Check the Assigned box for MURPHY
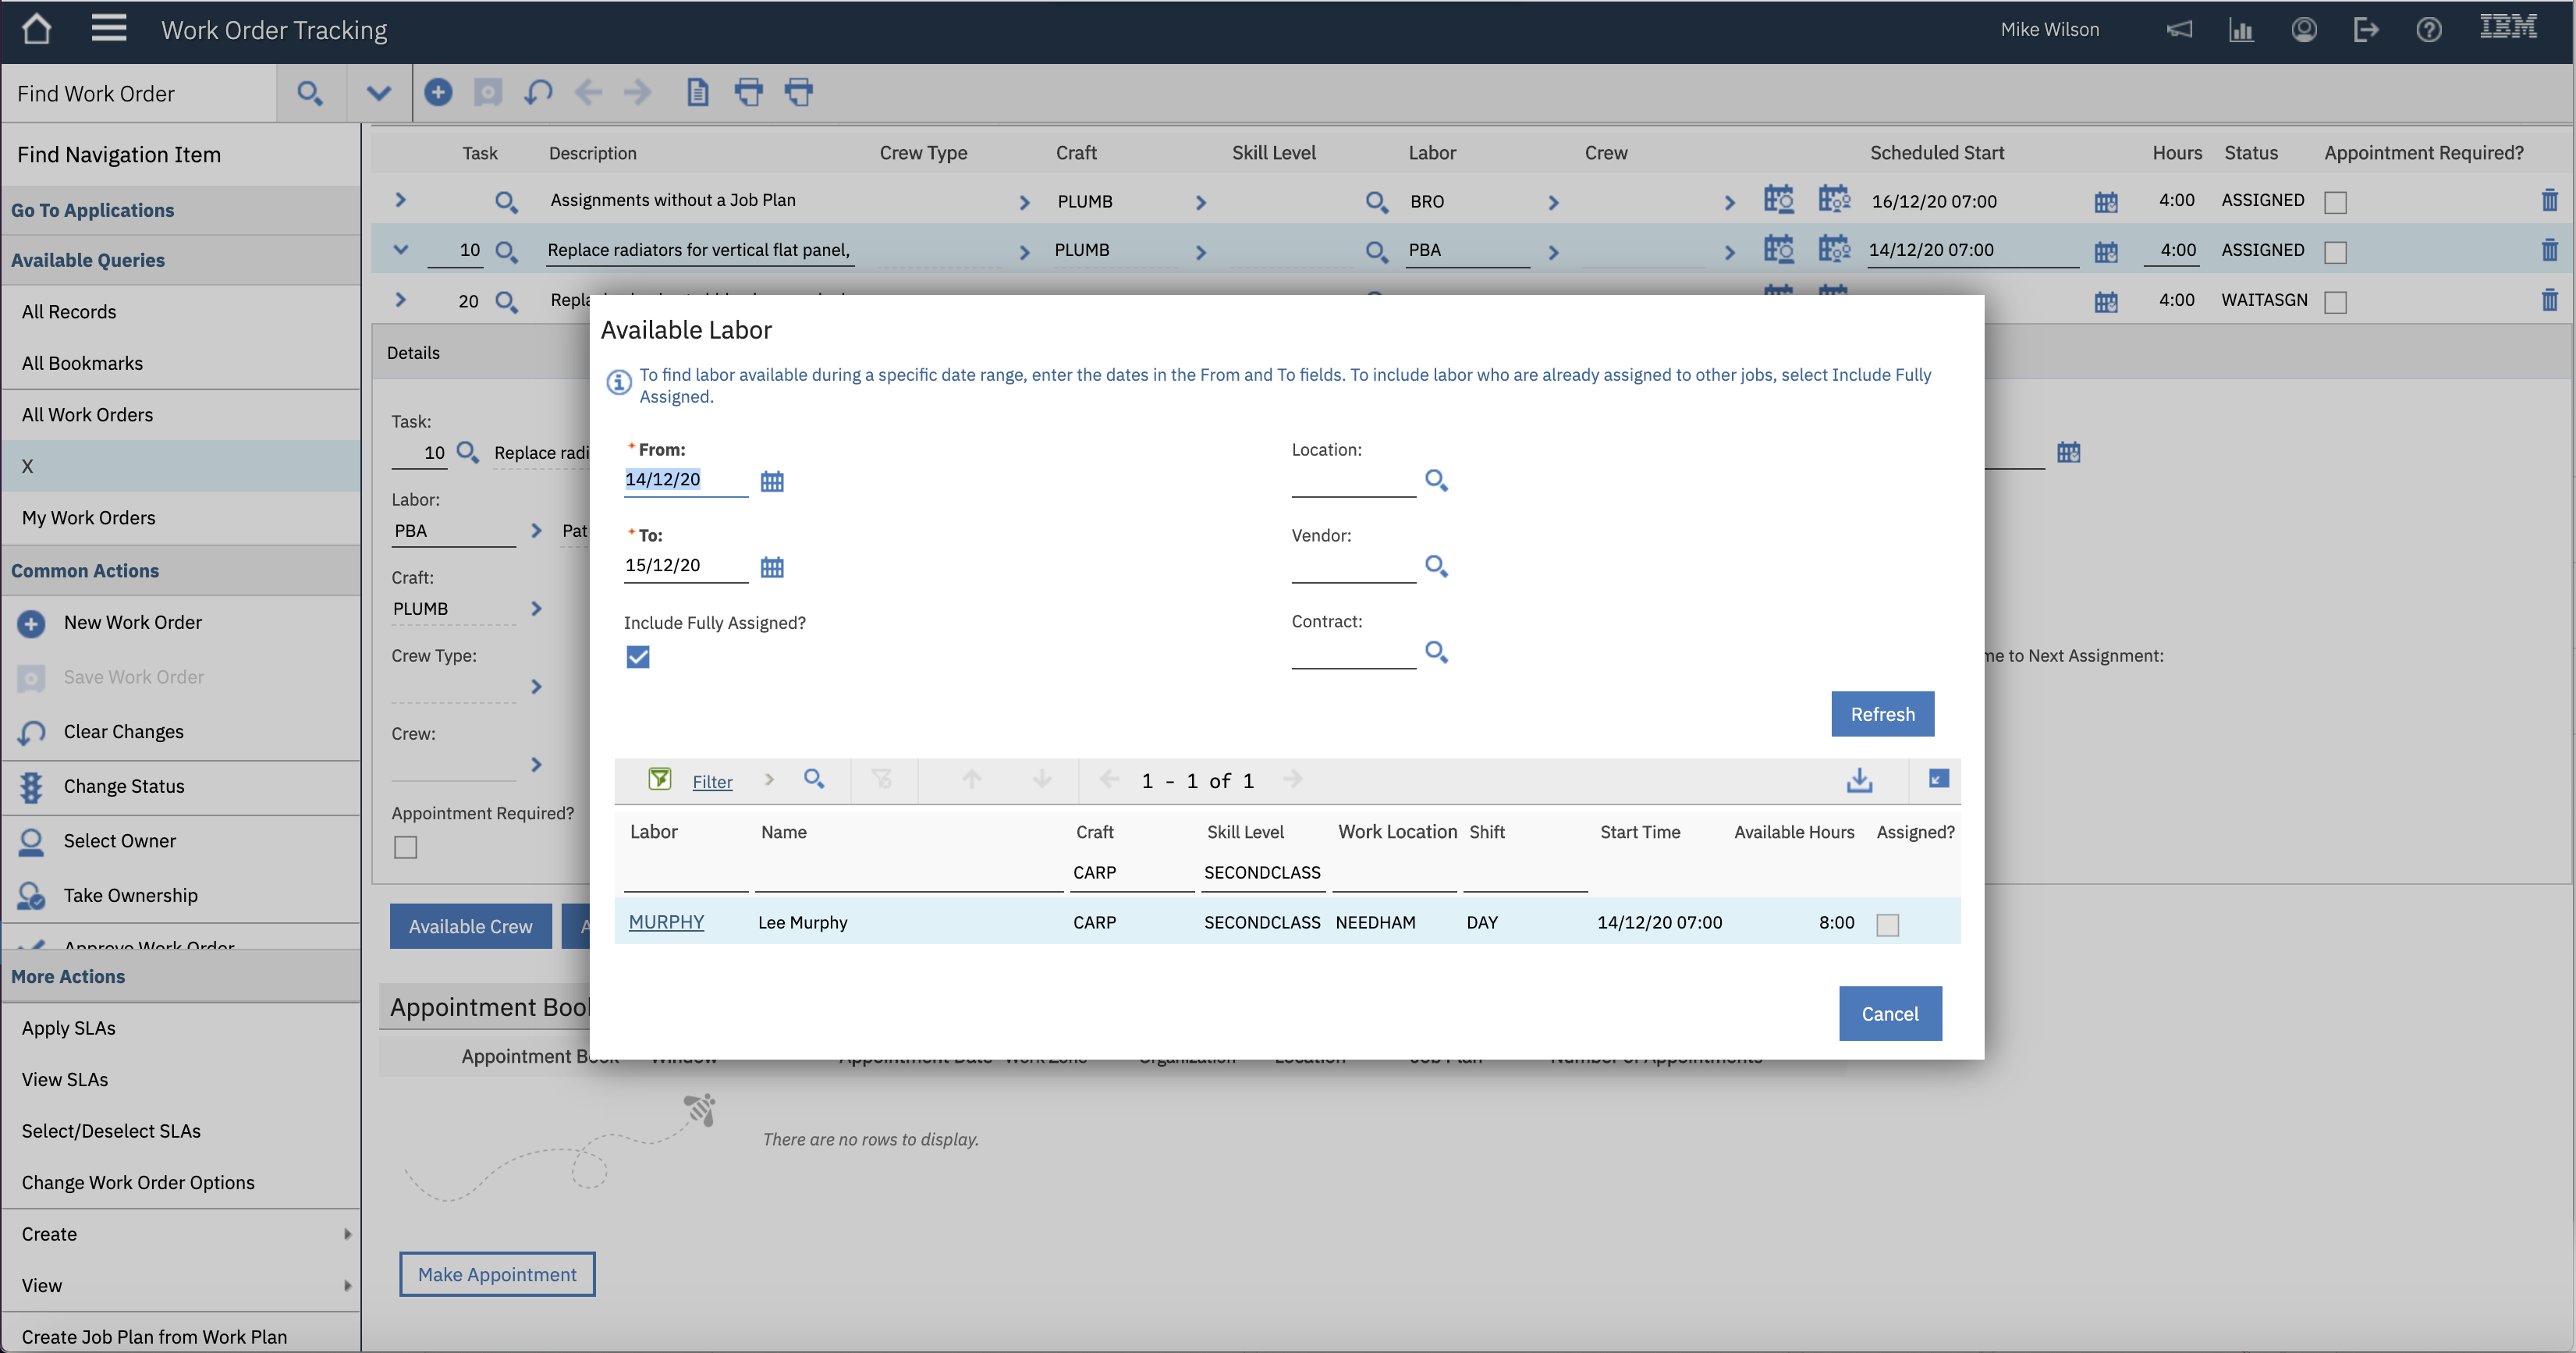Image resolution: width=2576 pixels, height=1353 pixels. 1887,924
